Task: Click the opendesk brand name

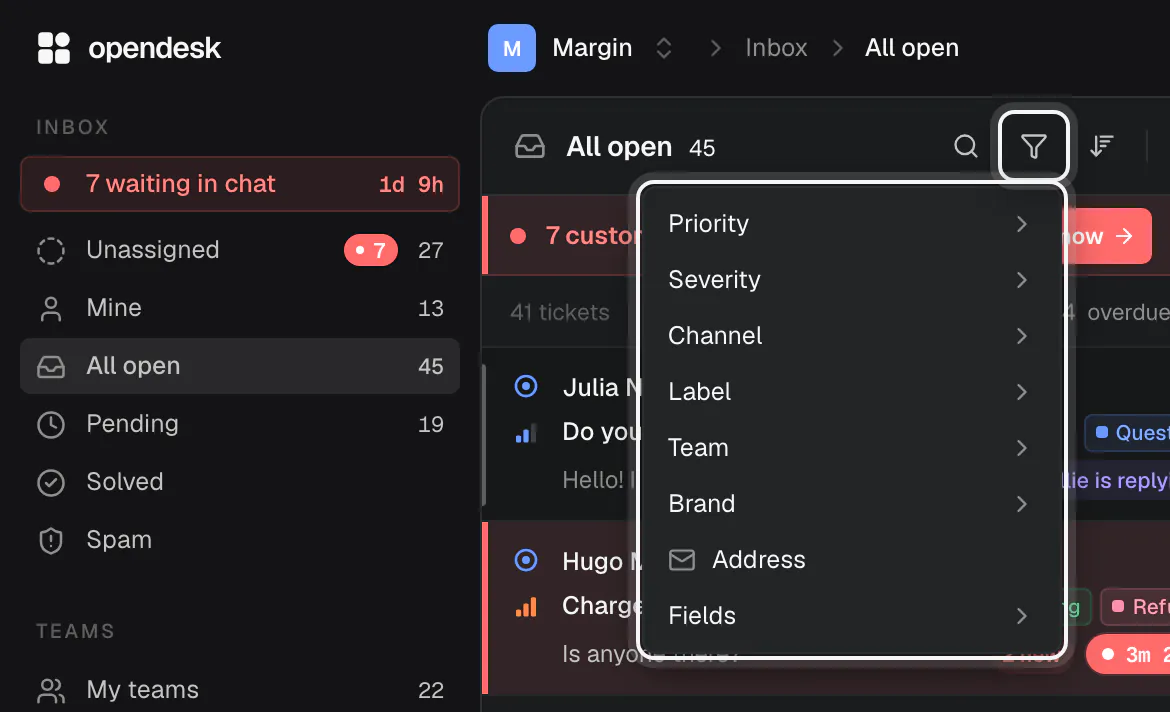Action: pyautogui.click(x=154, y=49)
